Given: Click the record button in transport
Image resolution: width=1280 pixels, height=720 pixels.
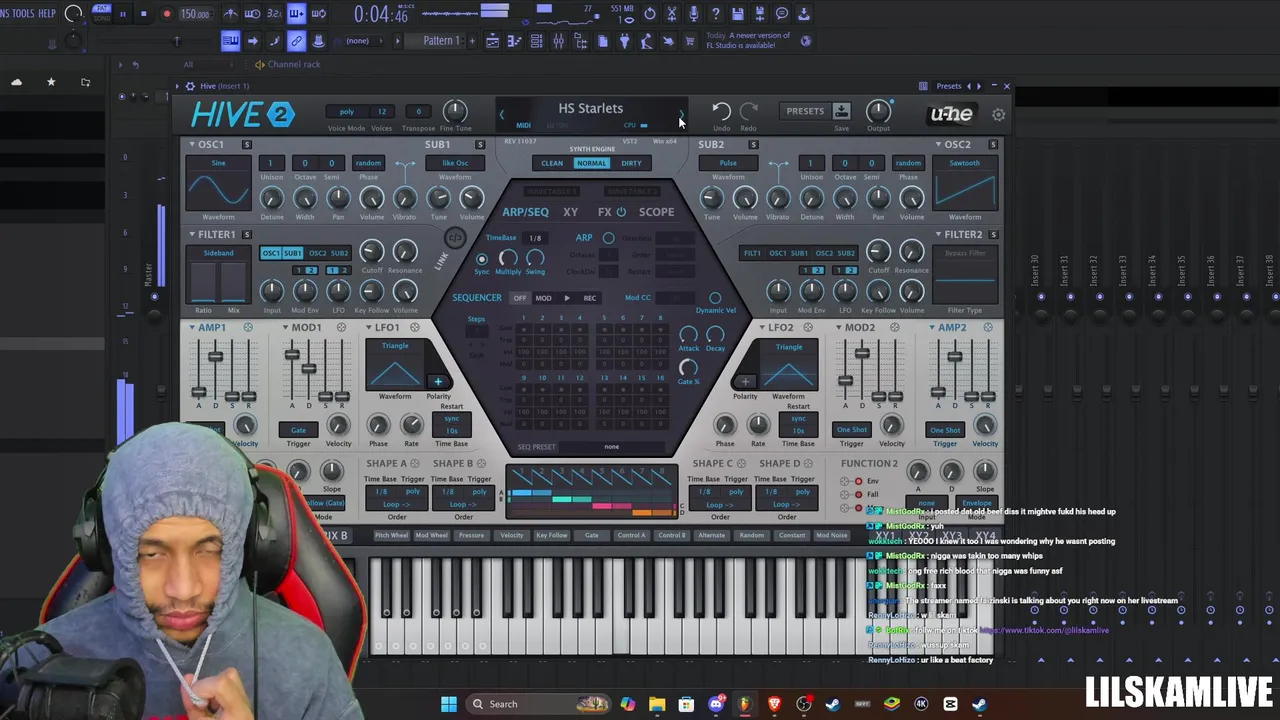Looking at the screenshot, I should (x=166, y=14).
